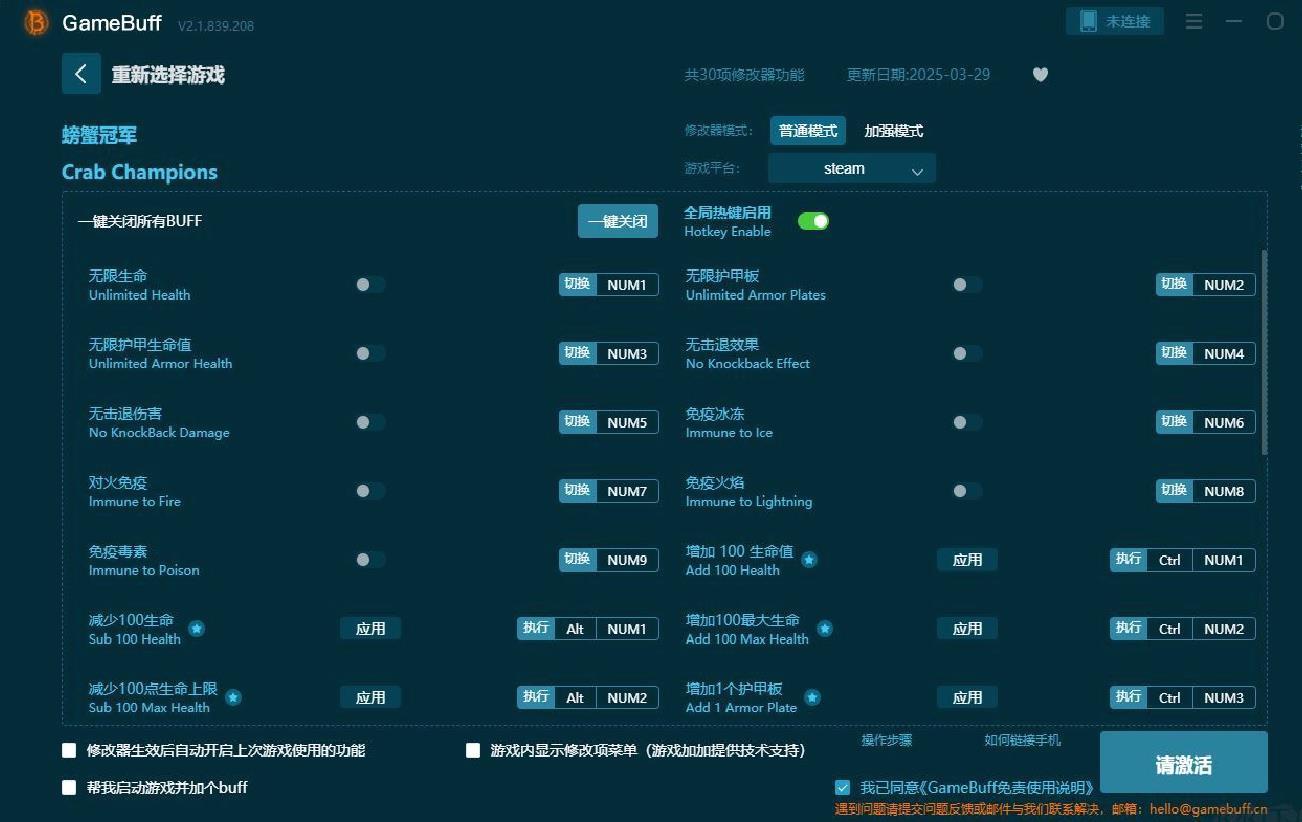Switch on No Knockback Effect
The image size is (1302, 822).
(x=967, y=353)
